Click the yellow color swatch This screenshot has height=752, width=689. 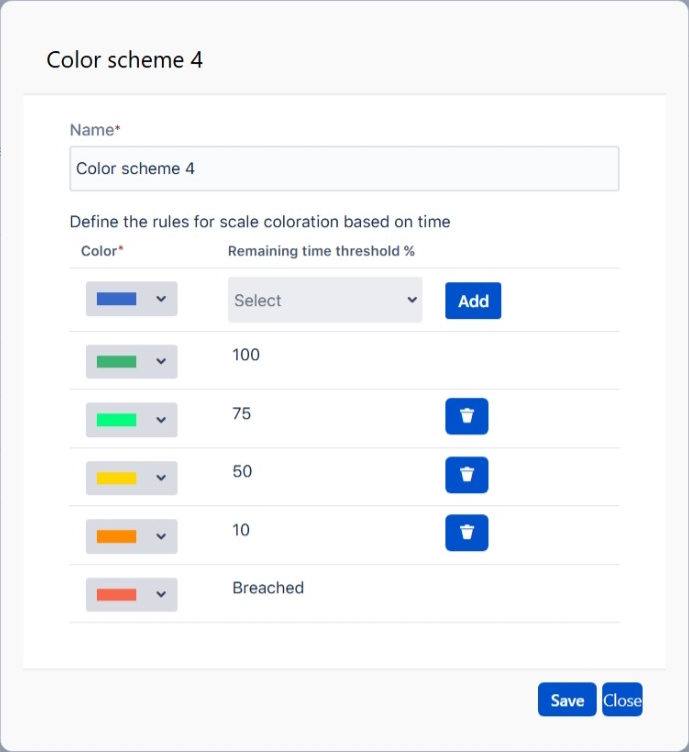pos(116,478)
